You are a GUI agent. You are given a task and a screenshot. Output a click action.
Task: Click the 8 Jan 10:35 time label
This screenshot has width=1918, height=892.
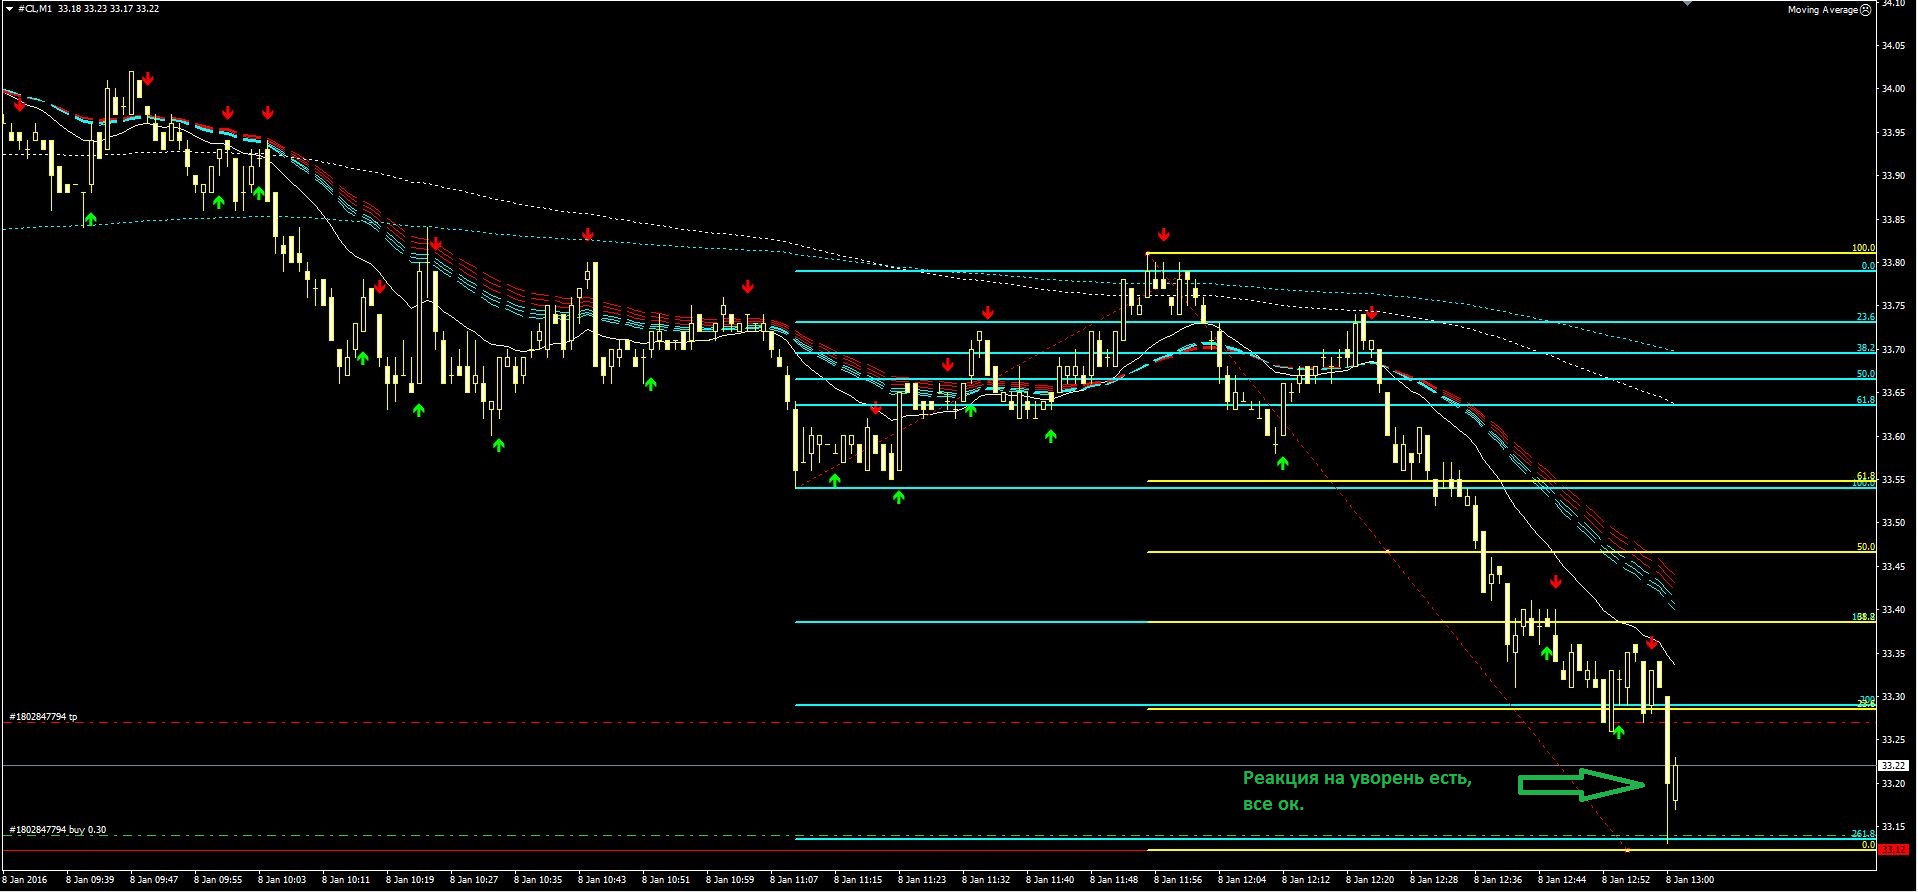(x=538, y=880)
